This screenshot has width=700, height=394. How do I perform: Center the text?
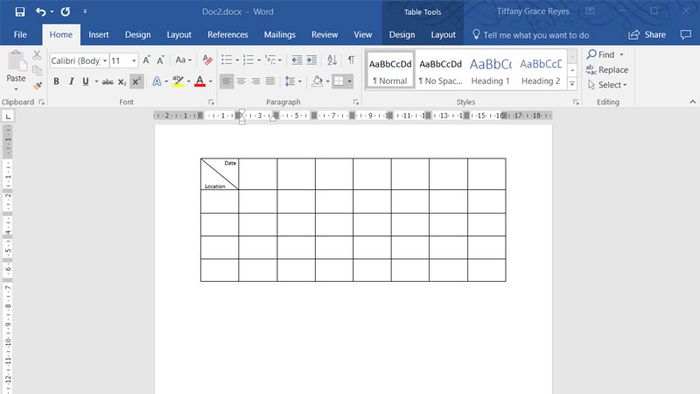[x=241, y=81]
